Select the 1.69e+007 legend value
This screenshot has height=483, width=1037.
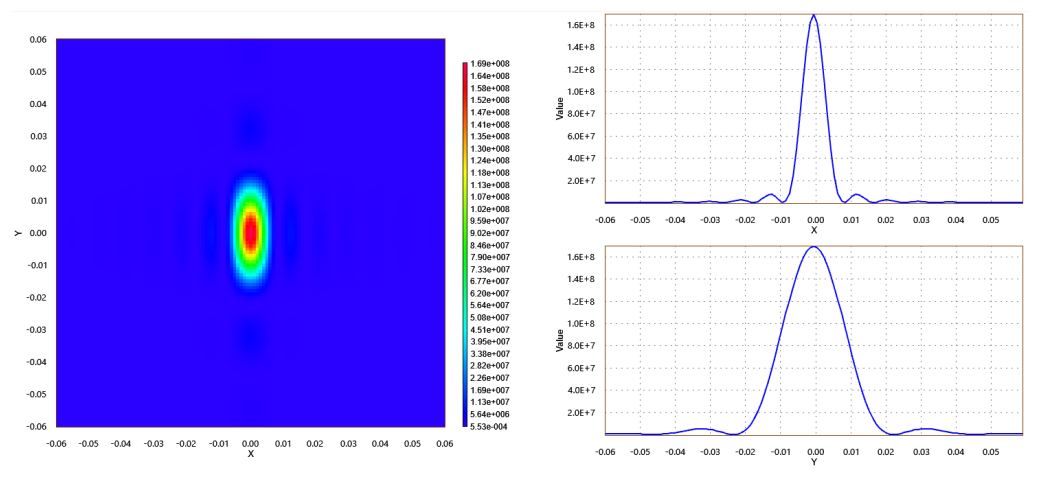[x=489, y=390]
